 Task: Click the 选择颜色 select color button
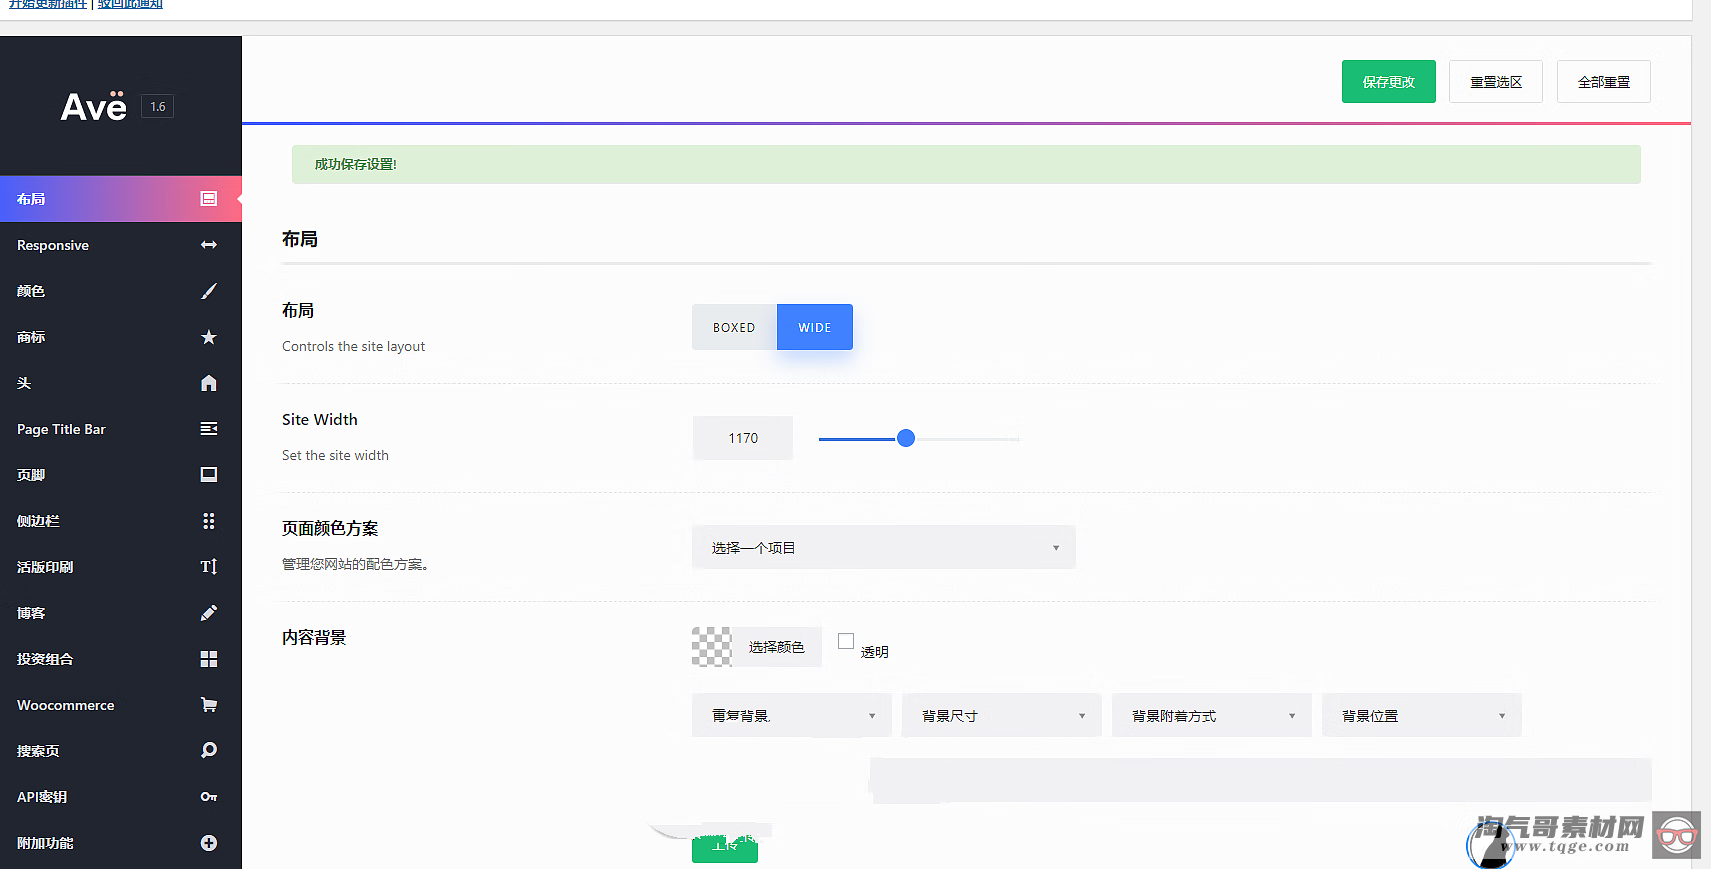pos(777,647)
